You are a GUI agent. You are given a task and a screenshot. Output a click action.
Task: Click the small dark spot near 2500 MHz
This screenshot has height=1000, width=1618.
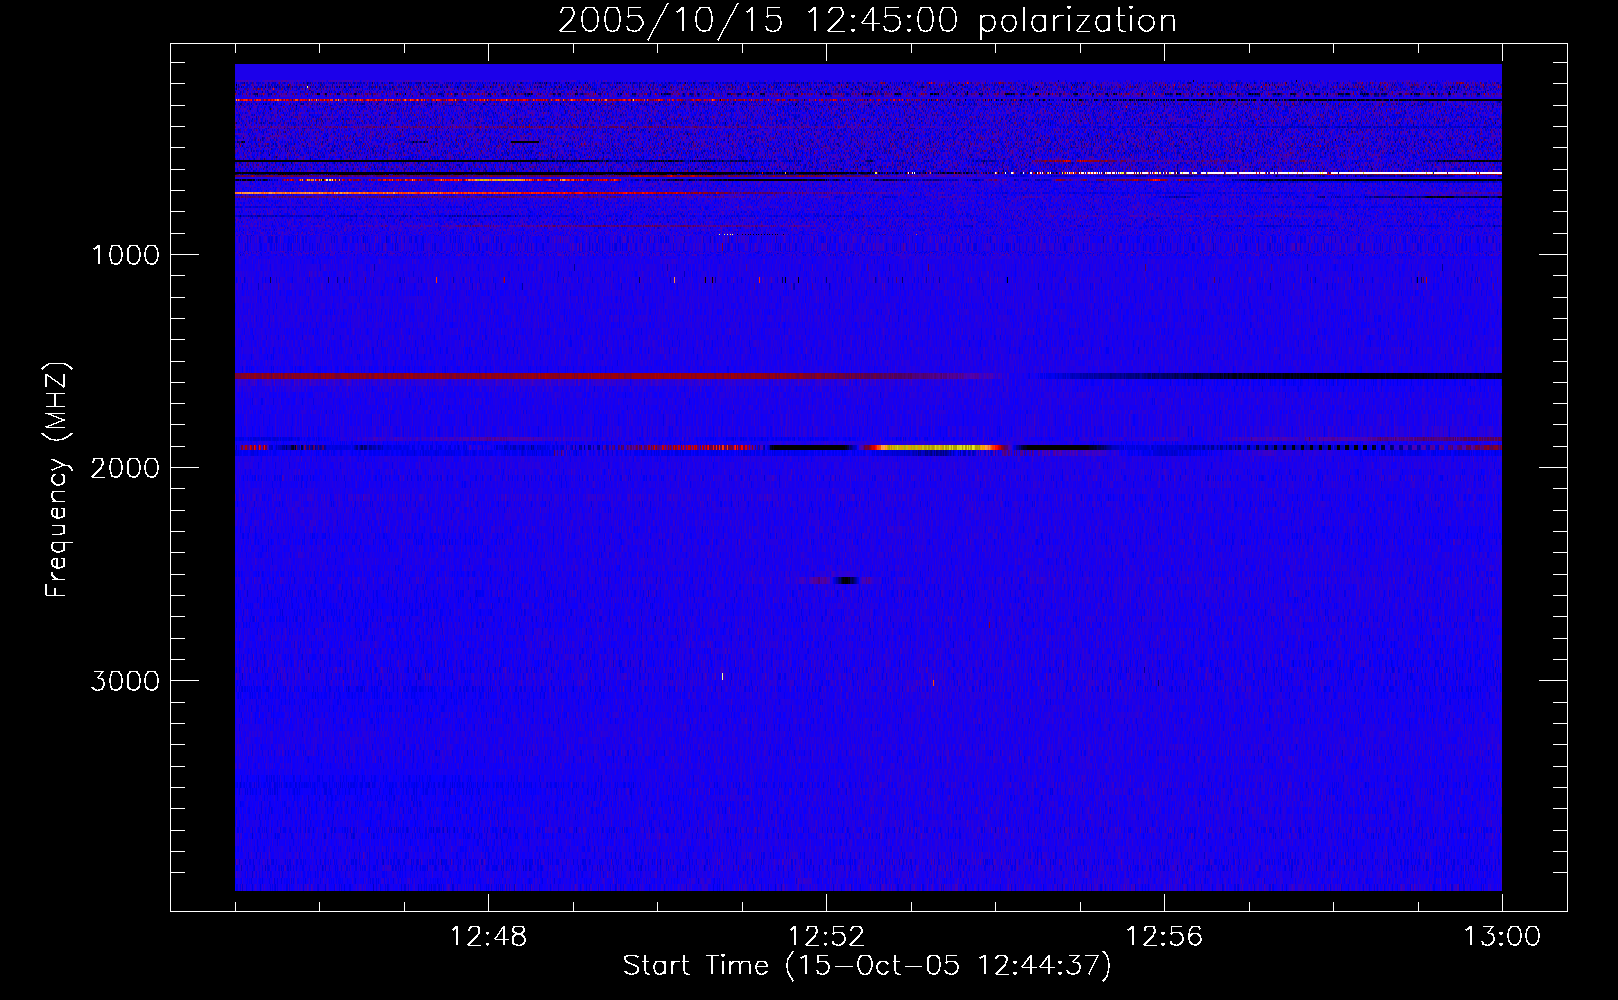(x=846, y=580)
